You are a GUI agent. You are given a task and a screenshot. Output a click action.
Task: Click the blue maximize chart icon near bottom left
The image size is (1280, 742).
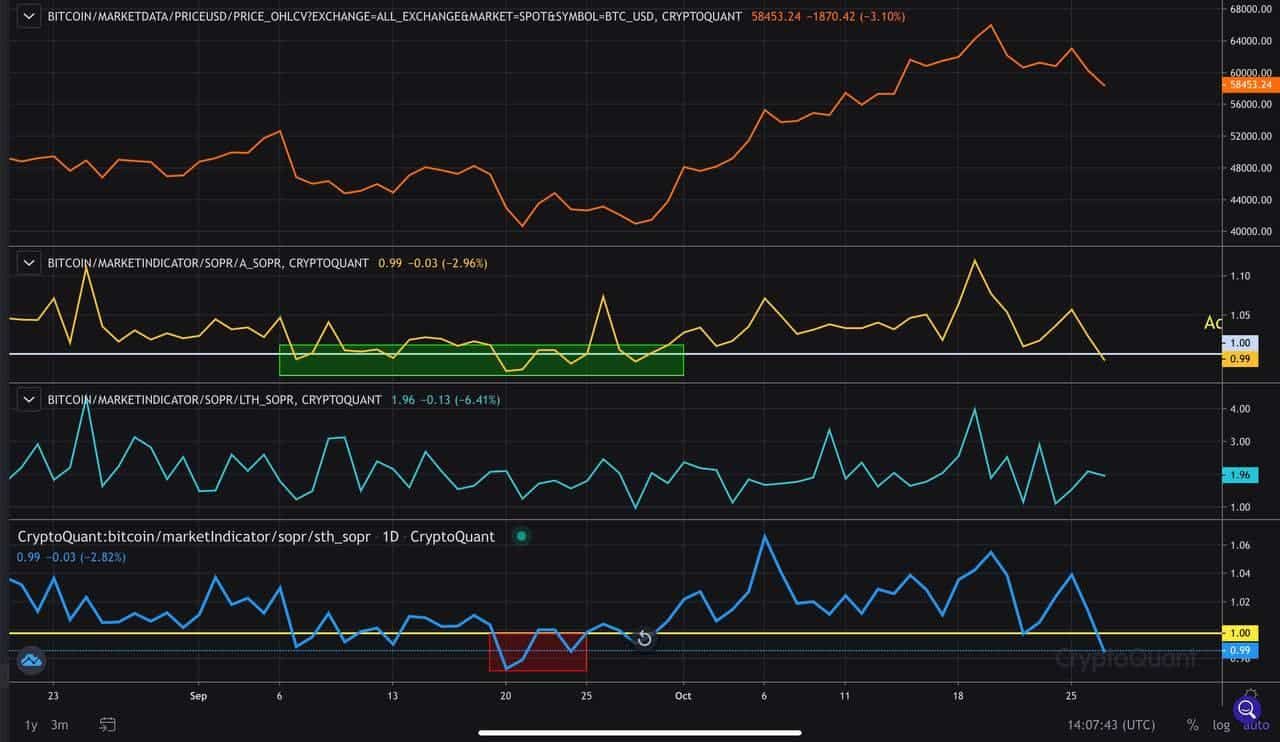(31, 661)
